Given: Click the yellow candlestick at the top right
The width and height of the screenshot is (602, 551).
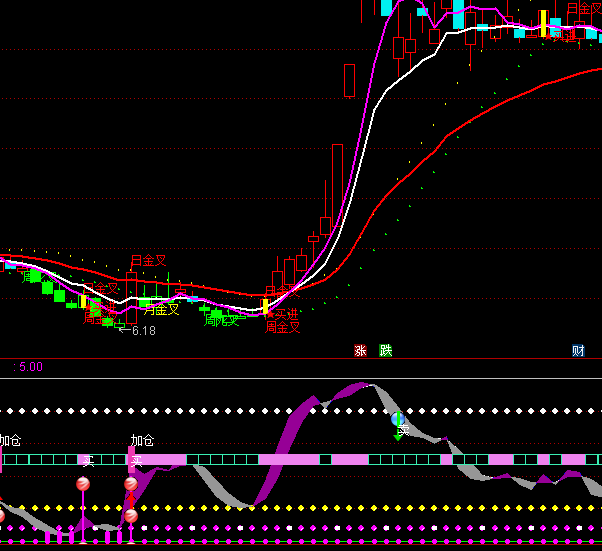Looking at the screenshot, I should coord(544,23).
